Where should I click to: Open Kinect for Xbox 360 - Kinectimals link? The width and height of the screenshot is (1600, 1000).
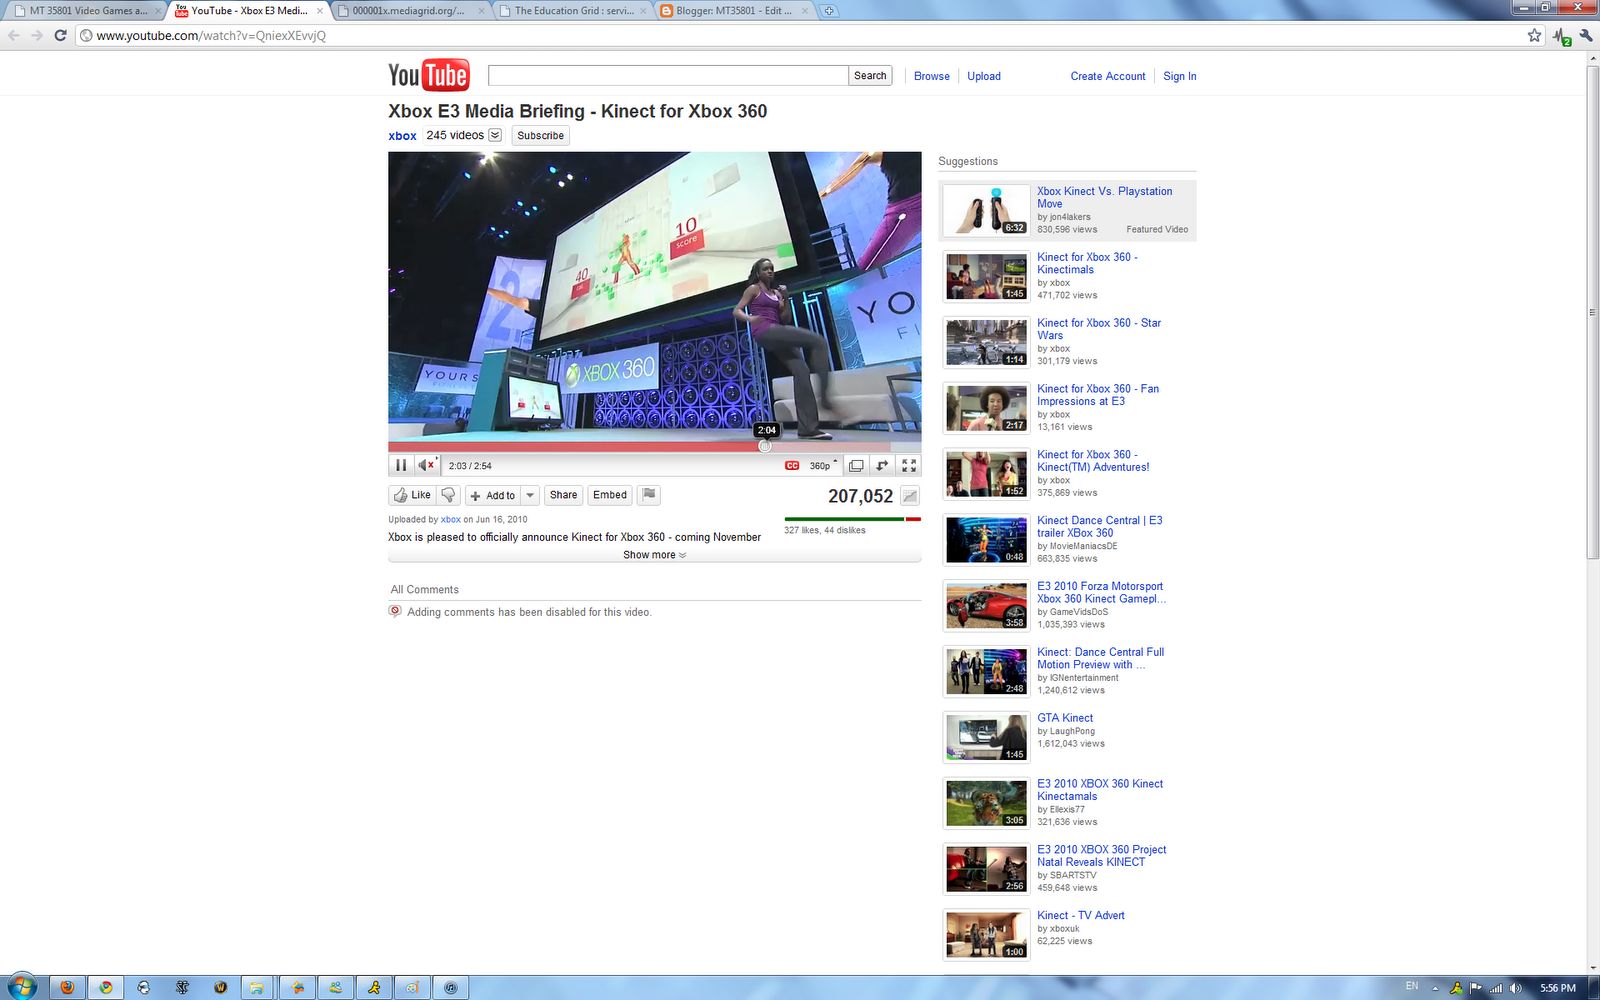point(1087,263)
